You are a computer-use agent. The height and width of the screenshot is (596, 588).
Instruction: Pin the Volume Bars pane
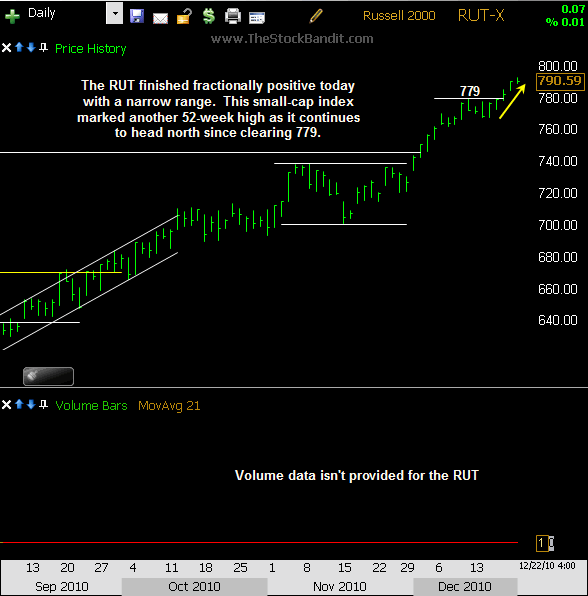(44, 404)
